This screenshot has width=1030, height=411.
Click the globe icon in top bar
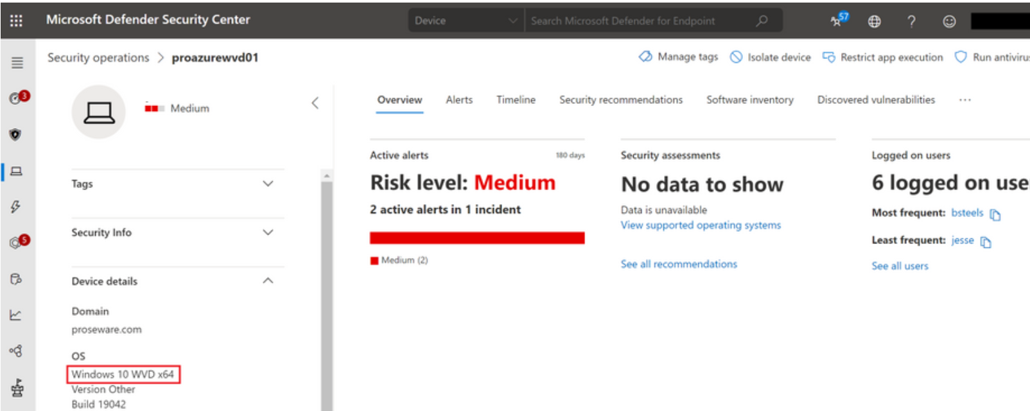[x=875, y=21]
